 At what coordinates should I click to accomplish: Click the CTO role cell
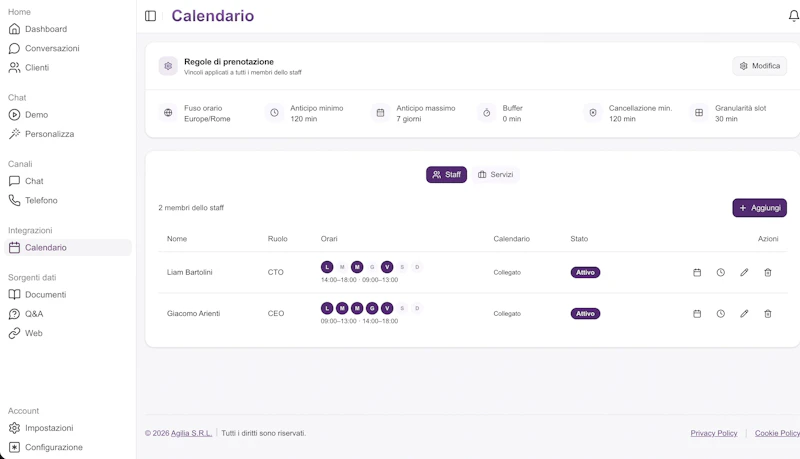point(276,272)
